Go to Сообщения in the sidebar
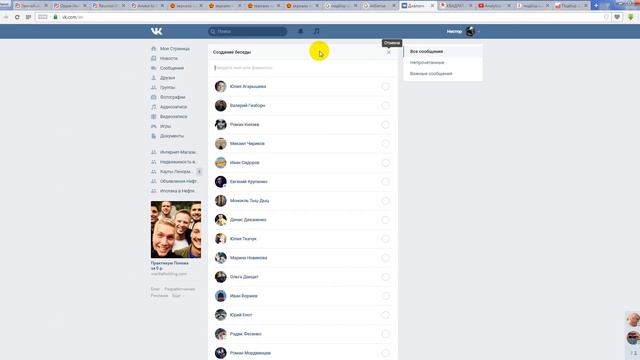 point(172,68)
